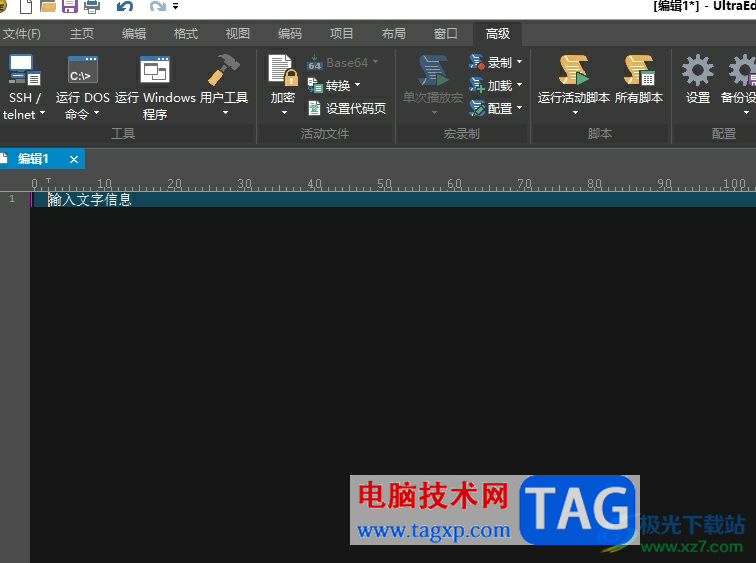Viewport: 756px width, 563px height.
Task: Select the 高级 ribbon tab
Action: (x=498, y=34)
